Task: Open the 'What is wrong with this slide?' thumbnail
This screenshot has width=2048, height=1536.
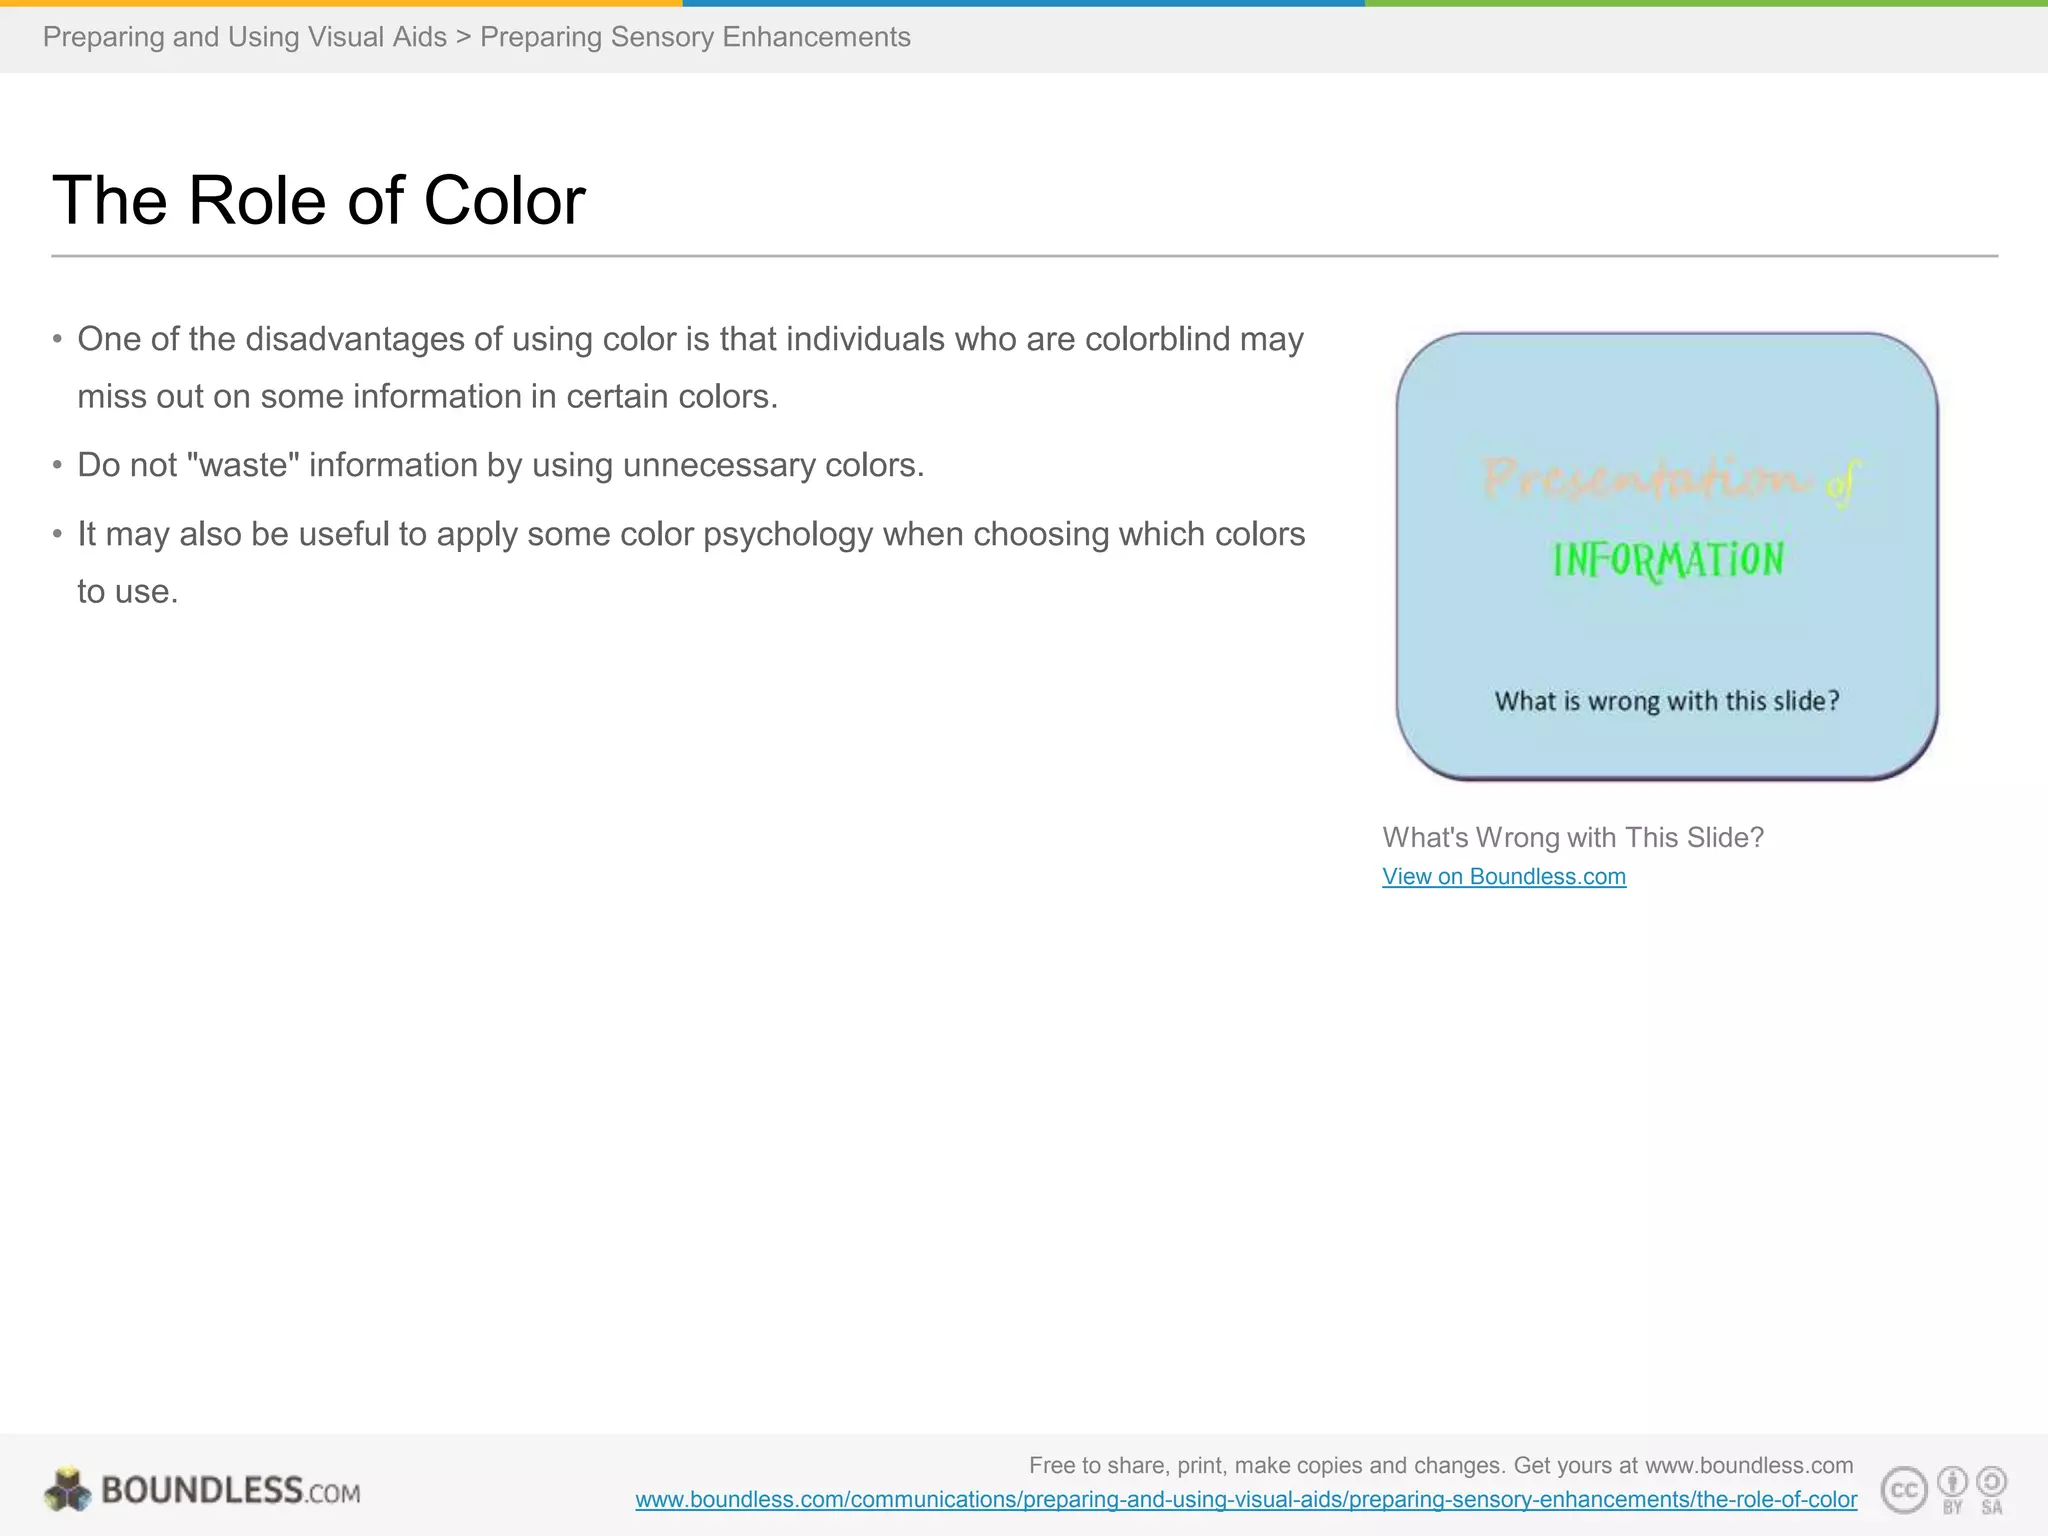Action: point(1667,556)
